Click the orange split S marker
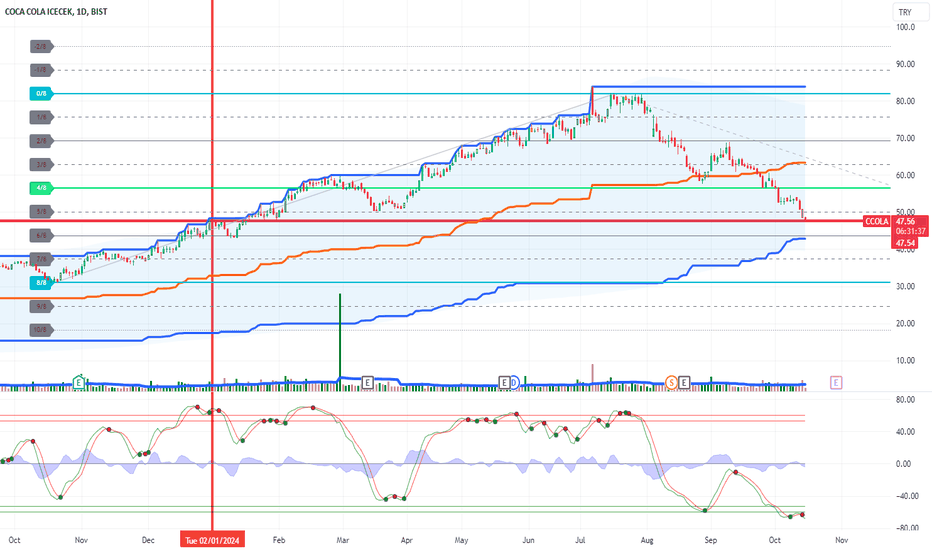Screen dimensions: 932x550 coord(671,383)
